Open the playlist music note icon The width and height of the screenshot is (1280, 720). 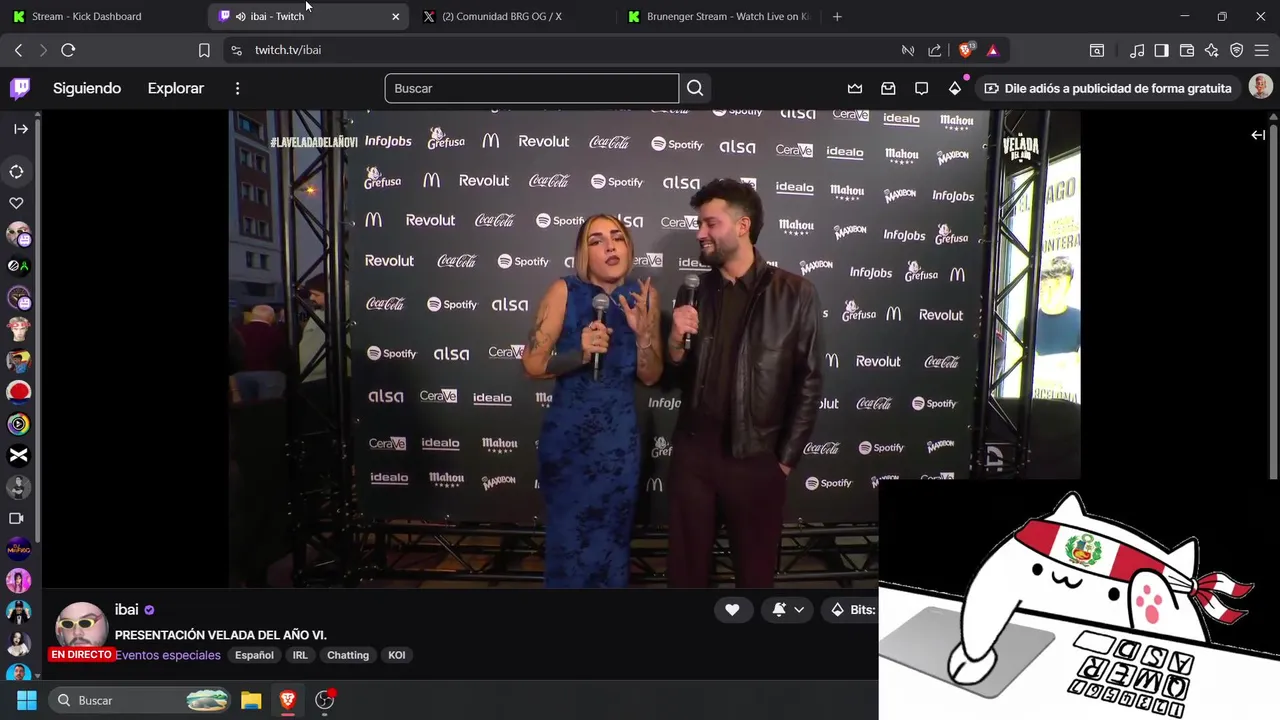tap(1137, 50)
